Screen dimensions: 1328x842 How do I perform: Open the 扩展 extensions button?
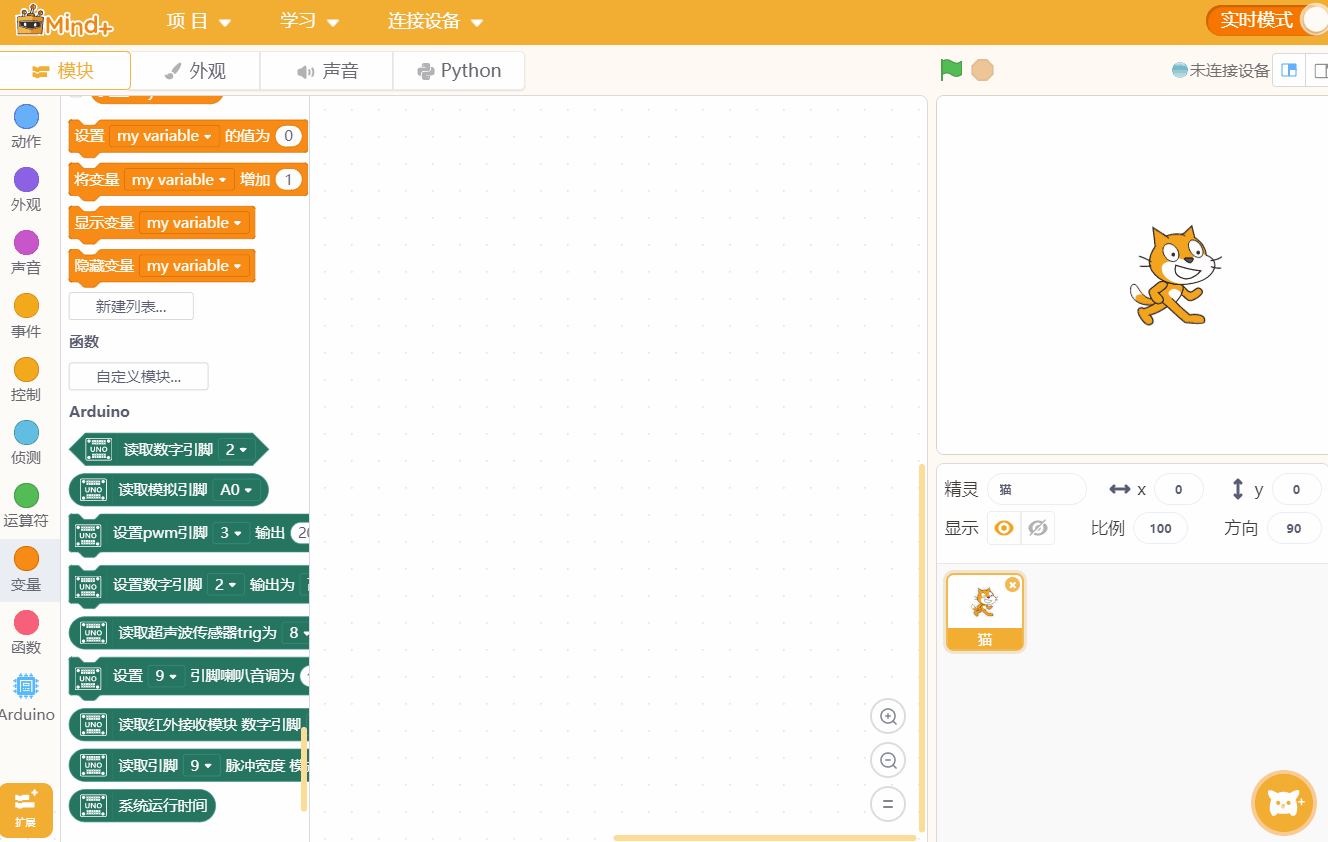click(26, 810)
